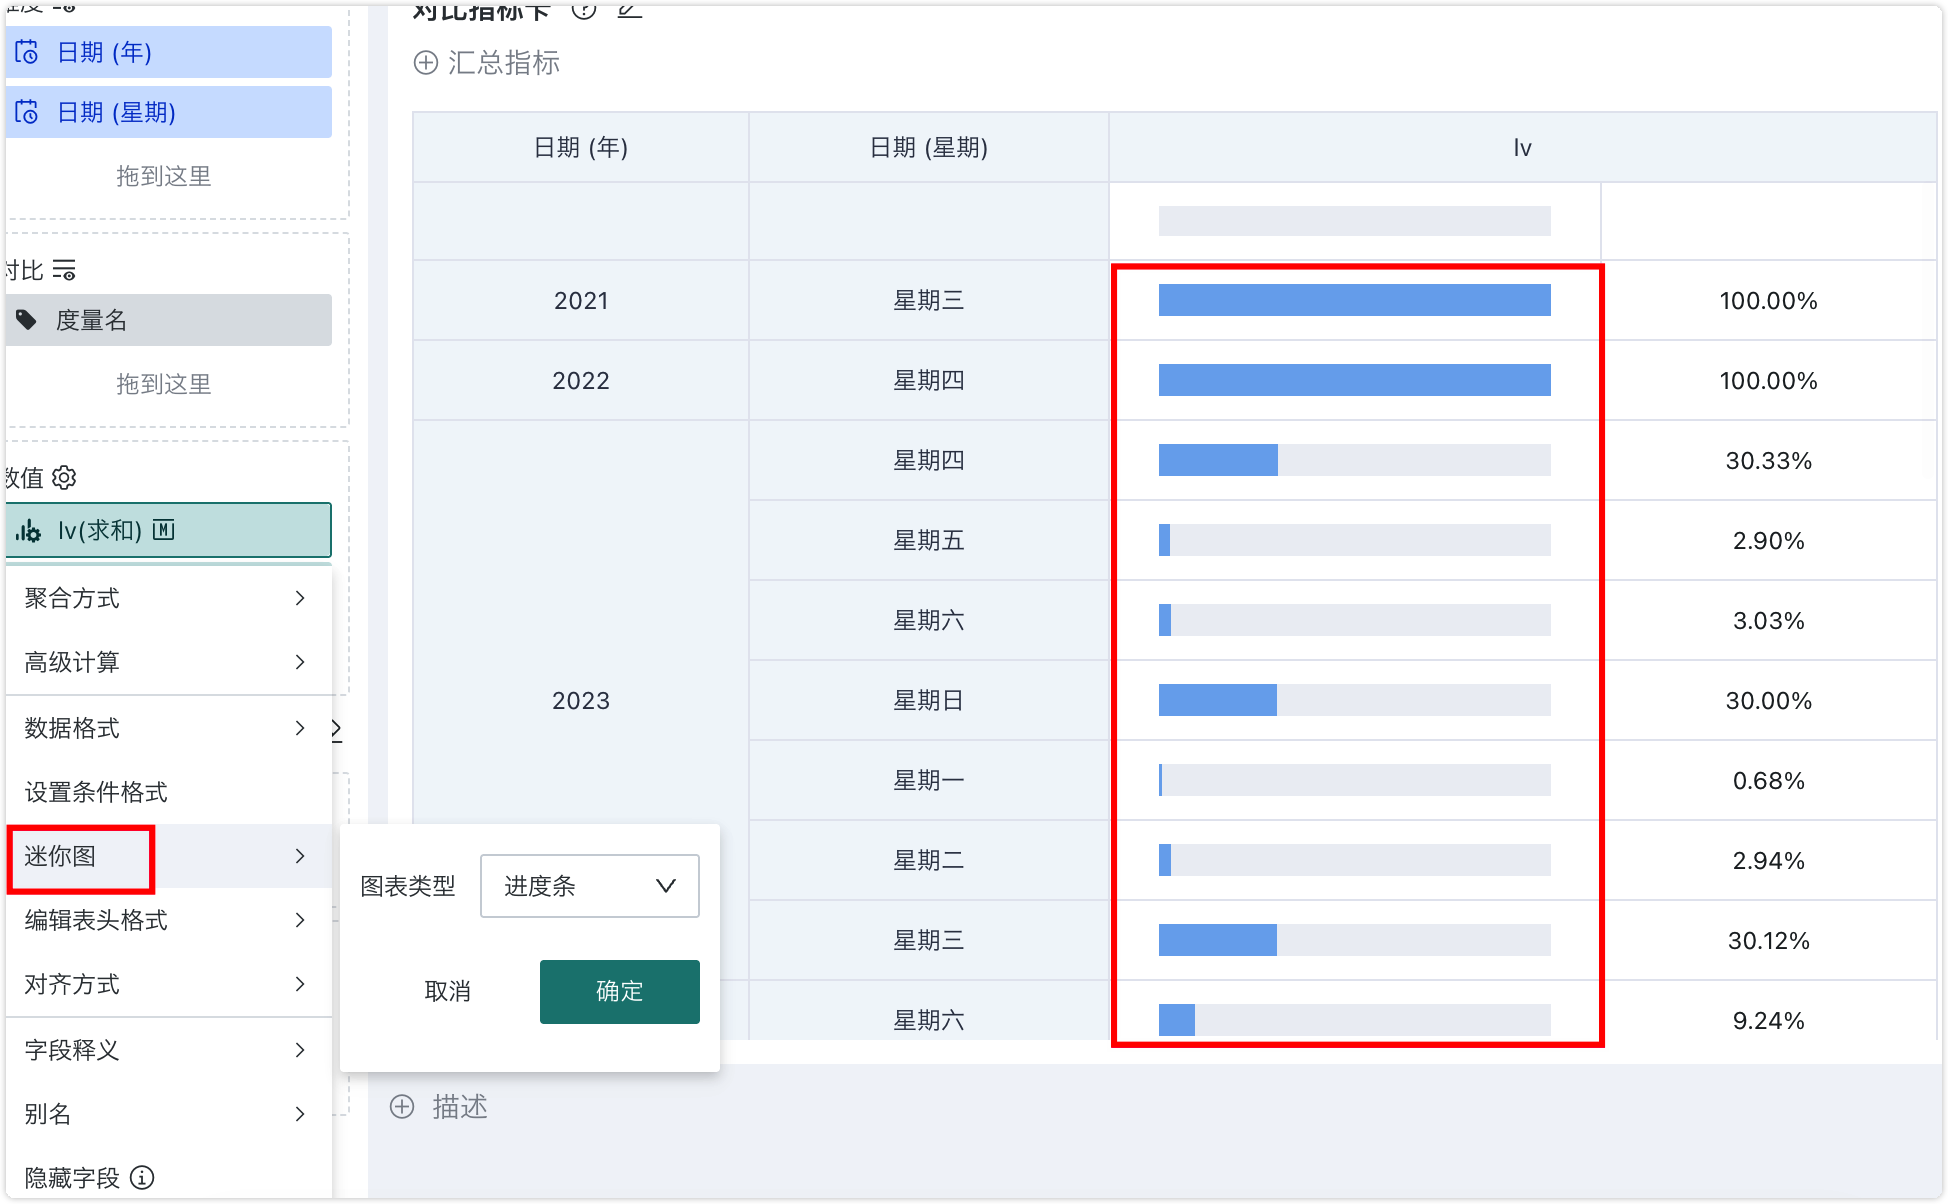1948x1204 pixels.
Task: Open the 图表类型 dropdown showing 进度条
Action: [590, 886]
